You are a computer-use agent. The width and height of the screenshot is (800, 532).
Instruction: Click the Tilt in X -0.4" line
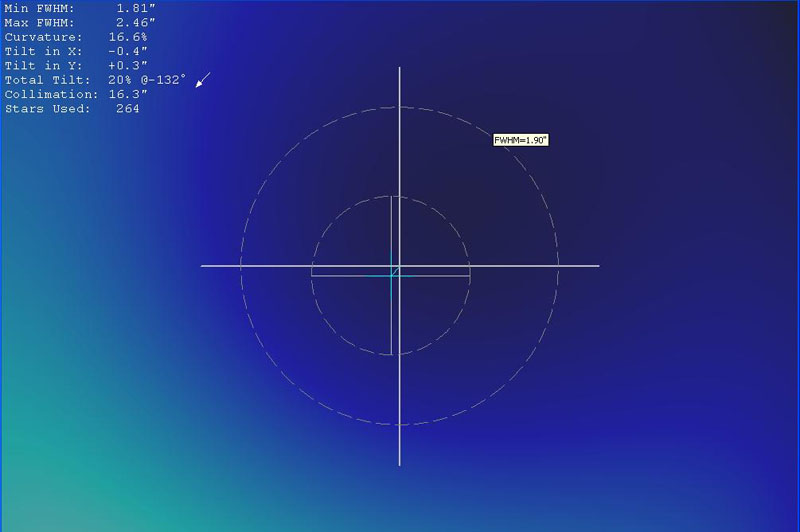click(x=76, y=52)
